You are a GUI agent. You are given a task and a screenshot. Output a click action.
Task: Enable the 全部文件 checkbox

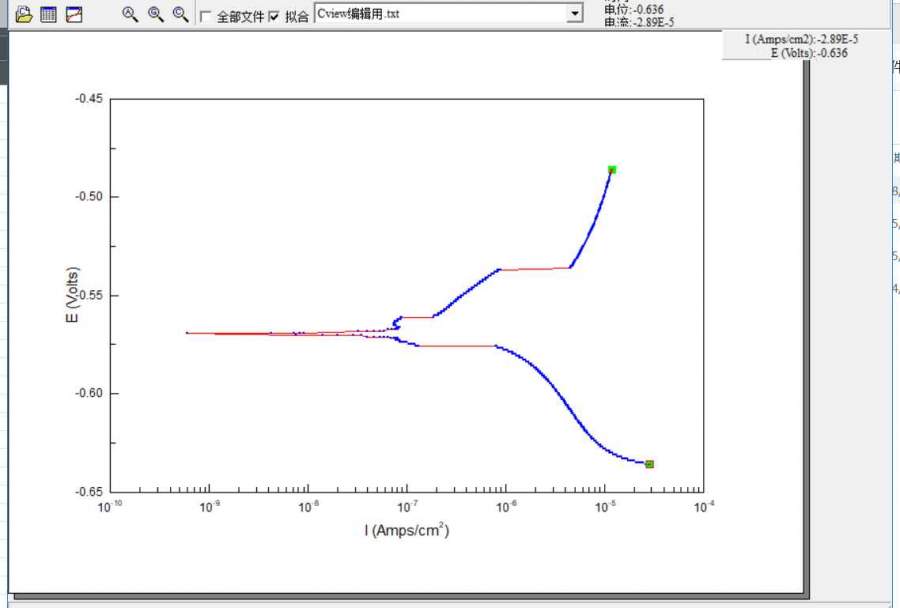[205, 17]
